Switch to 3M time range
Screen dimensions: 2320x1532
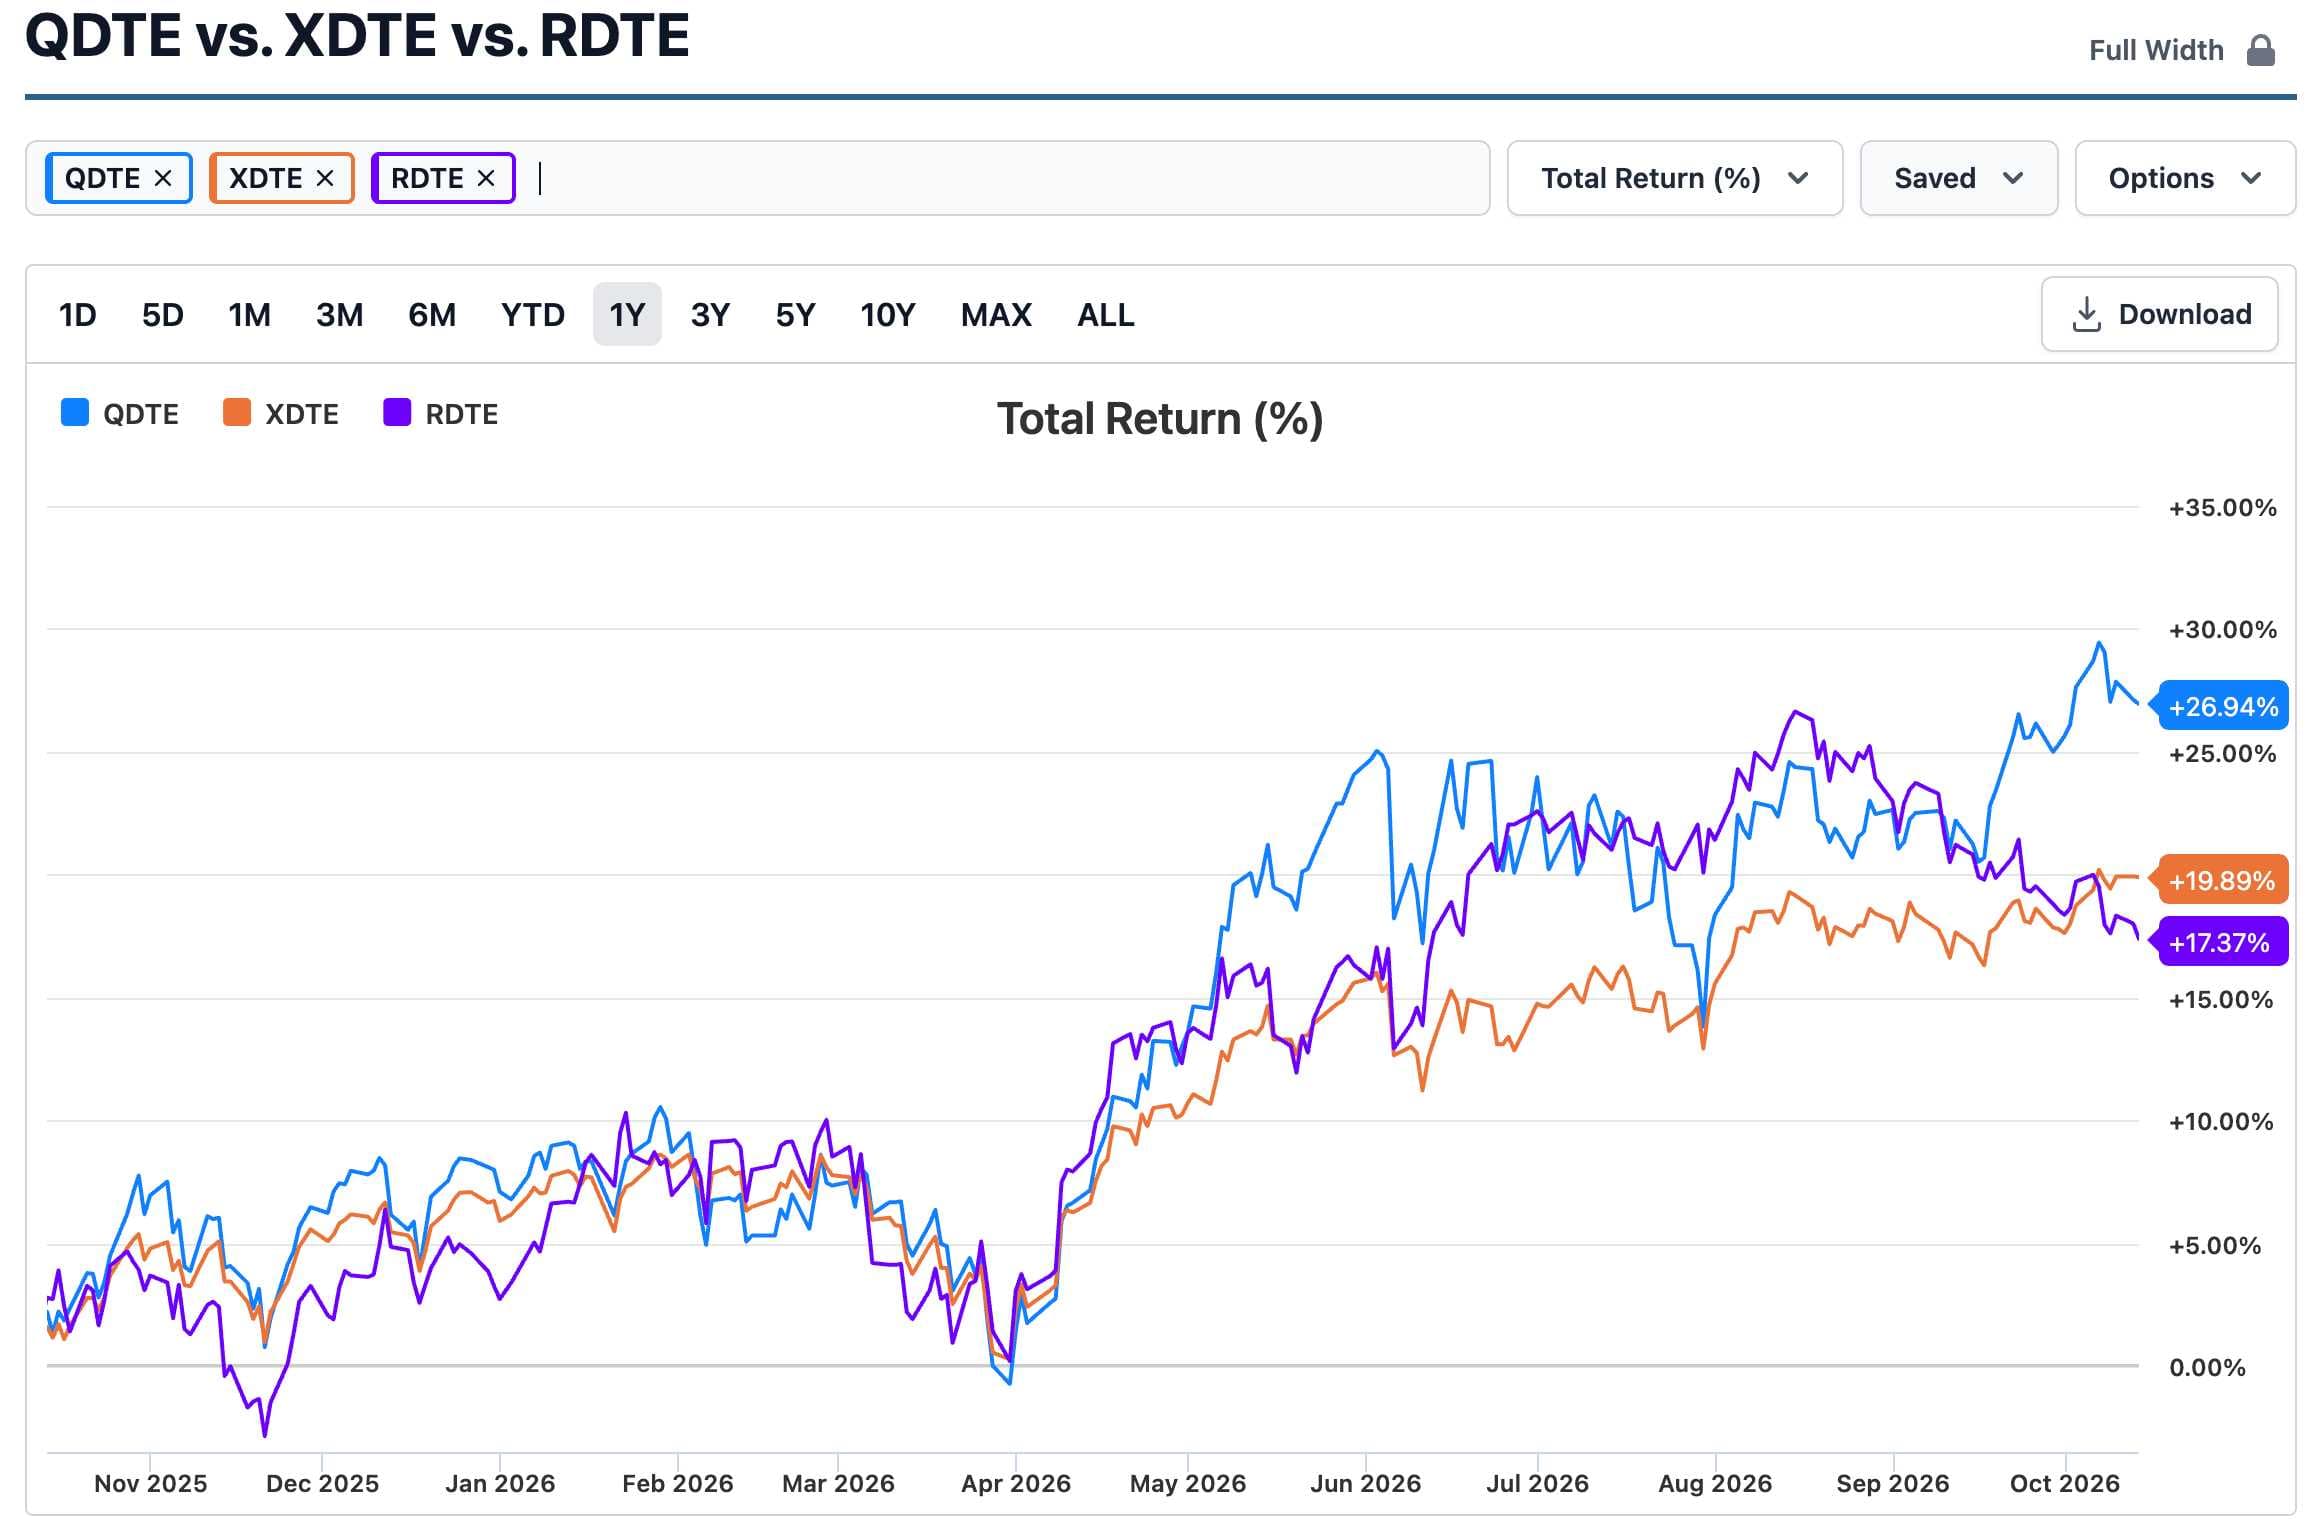click(x=339, y=315)
